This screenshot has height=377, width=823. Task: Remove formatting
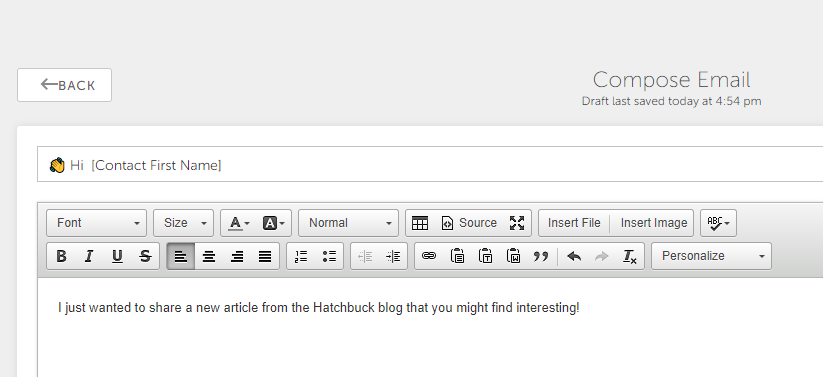(629, 256)
